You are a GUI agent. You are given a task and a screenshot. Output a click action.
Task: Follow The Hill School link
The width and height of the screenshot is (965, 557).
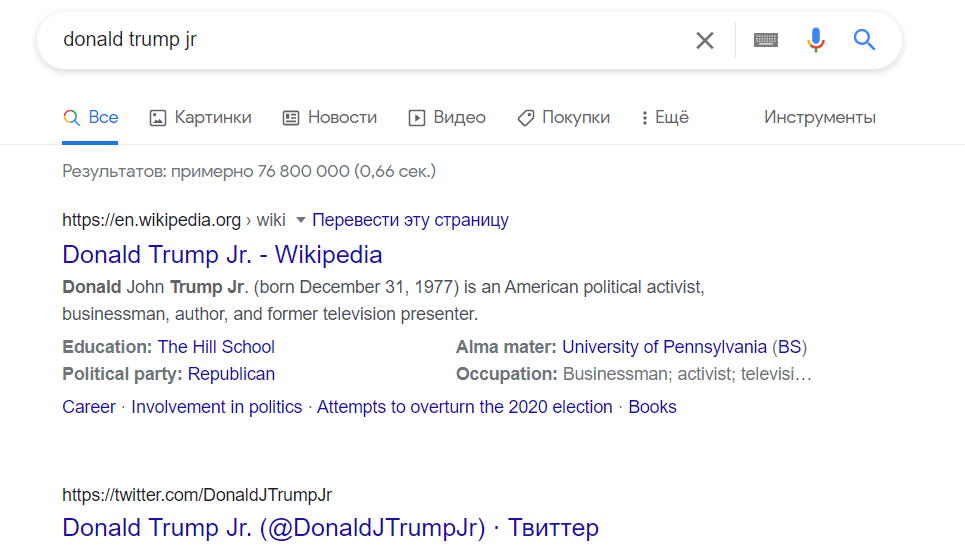pyautogui.click(x=216, y=347)
